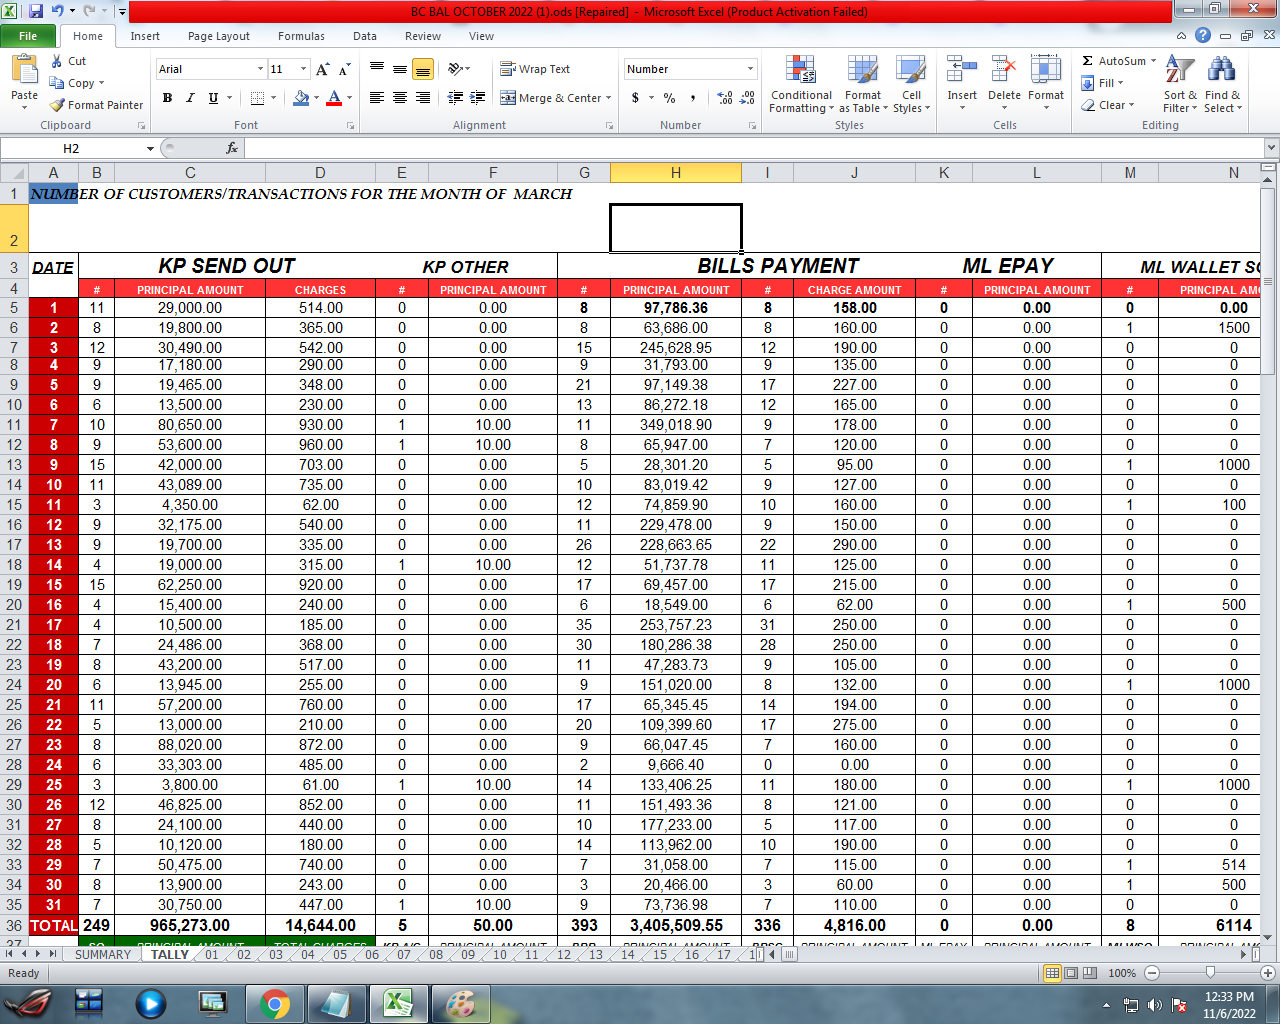Align text left
1280x1024 pixels.
(377, 97)
